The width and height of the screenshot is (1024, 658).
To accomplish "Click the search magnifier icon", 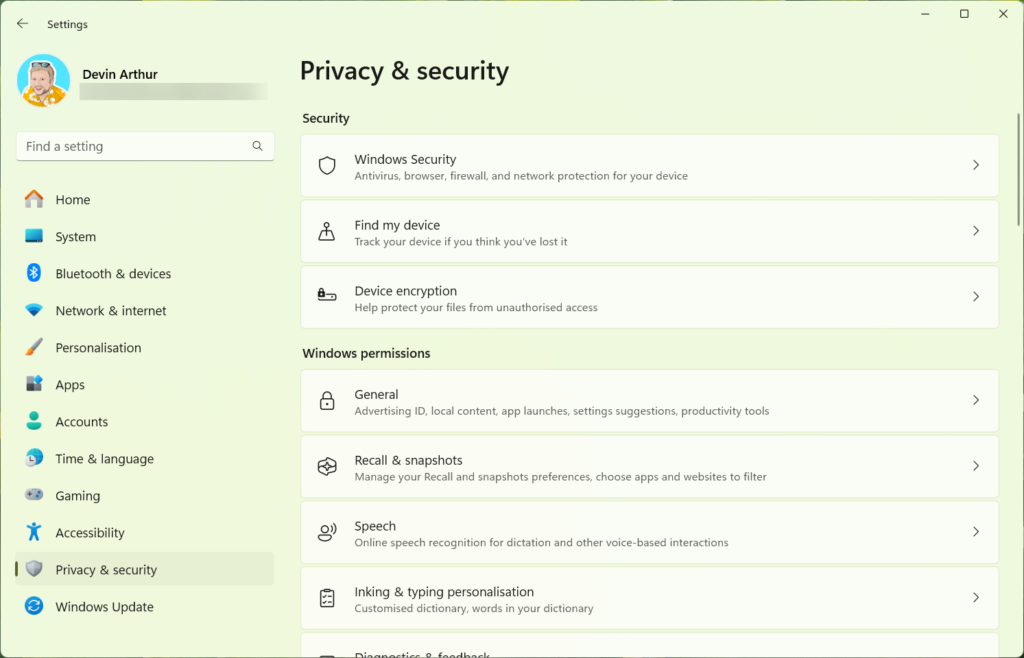I will [x=257, y=146].
